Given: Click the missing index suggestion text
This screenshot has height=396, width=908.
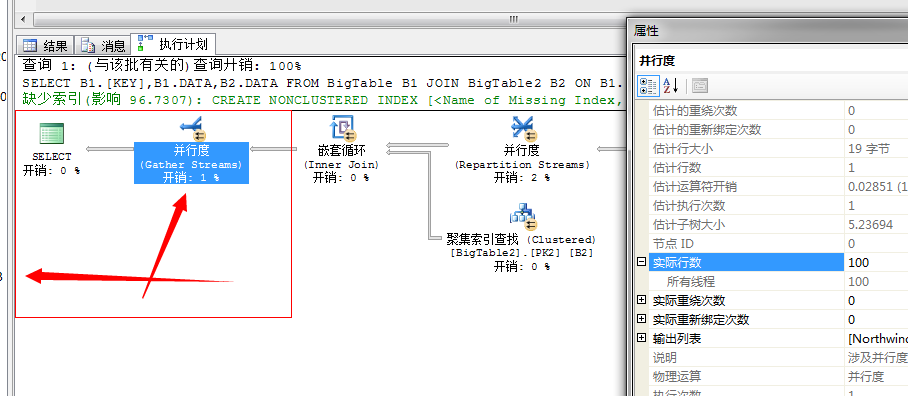Looking at the screenshot, I should point(323,100).
